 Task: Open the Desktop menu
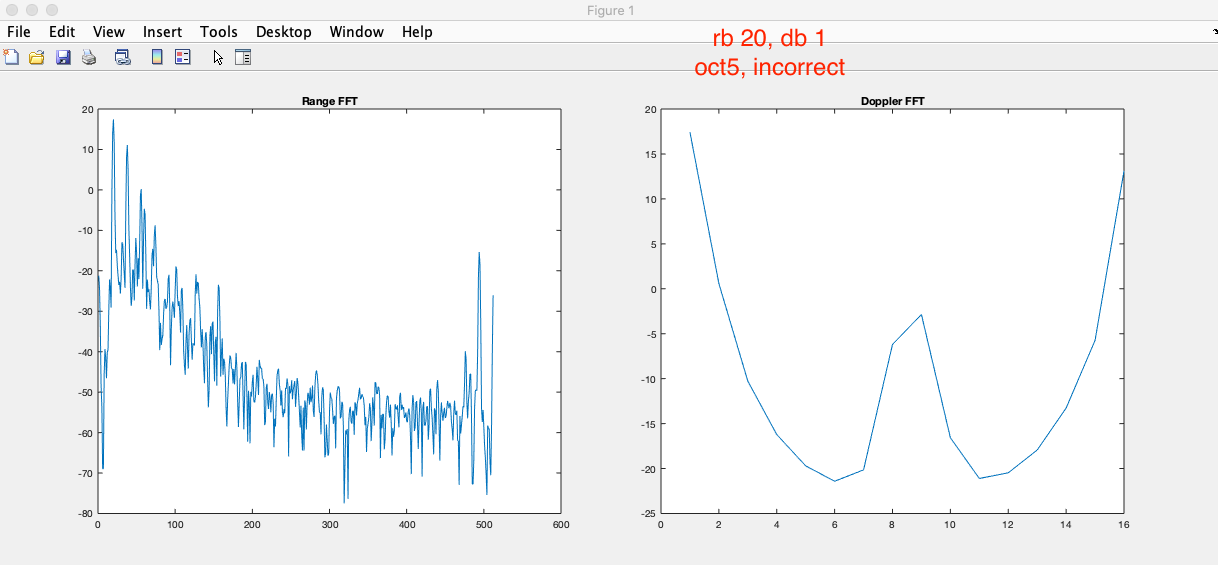click(x=284, y=31)
